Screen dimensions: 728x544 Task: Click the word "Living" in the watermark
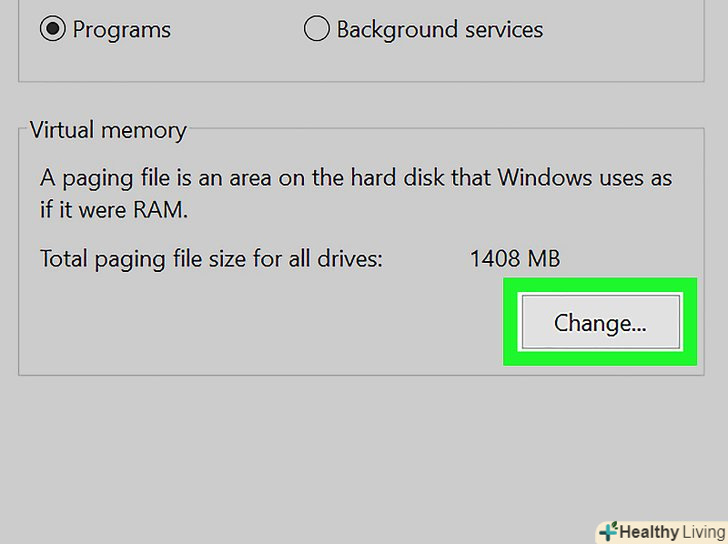697,531
